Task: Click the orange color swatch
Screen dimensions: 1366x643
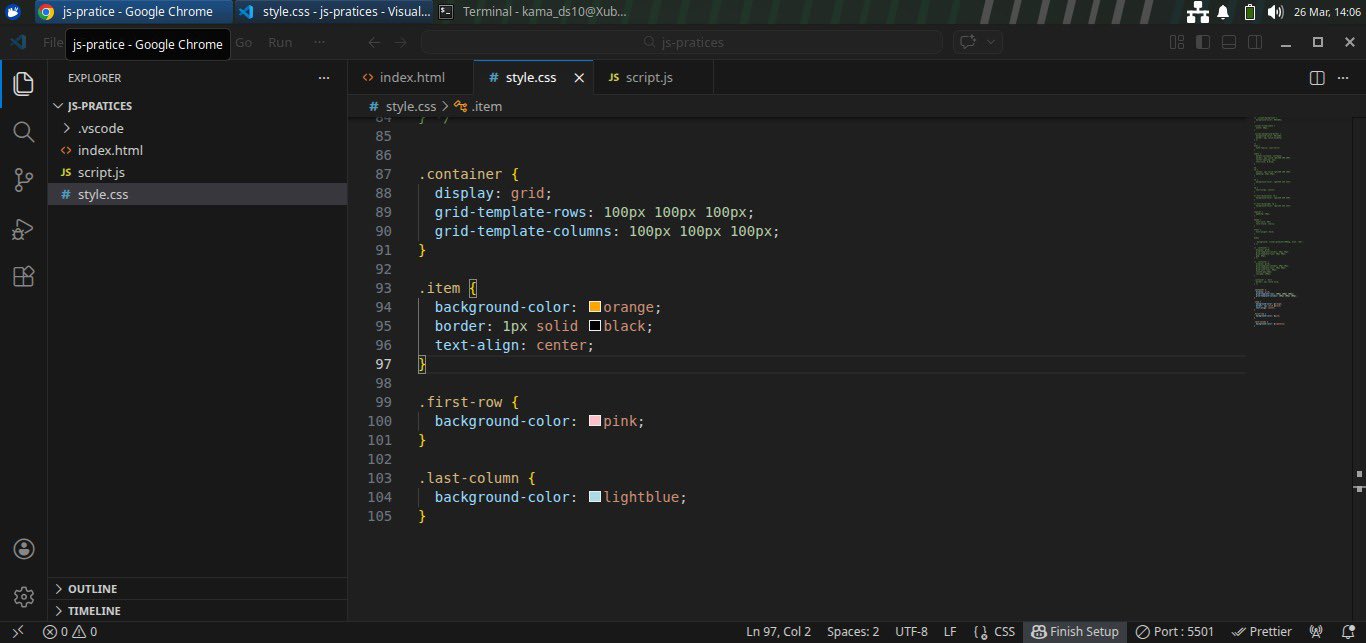Action: 595,307
